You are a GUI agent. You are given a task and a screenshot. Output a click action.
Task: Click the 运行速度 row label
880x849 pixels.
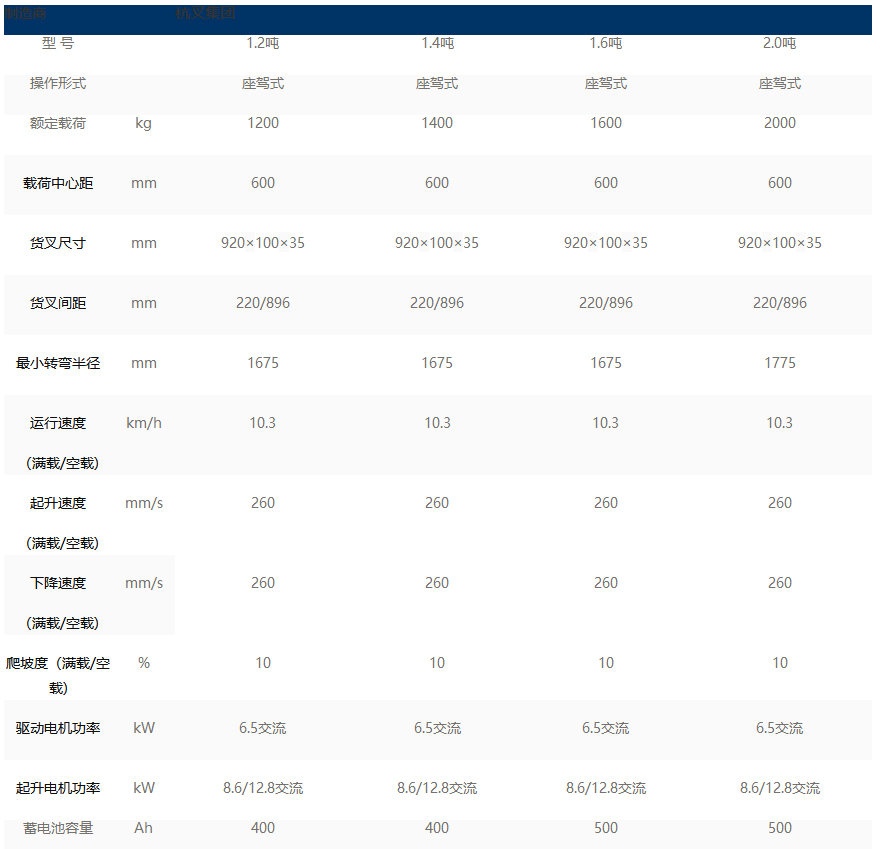click(x=58, y=424)
